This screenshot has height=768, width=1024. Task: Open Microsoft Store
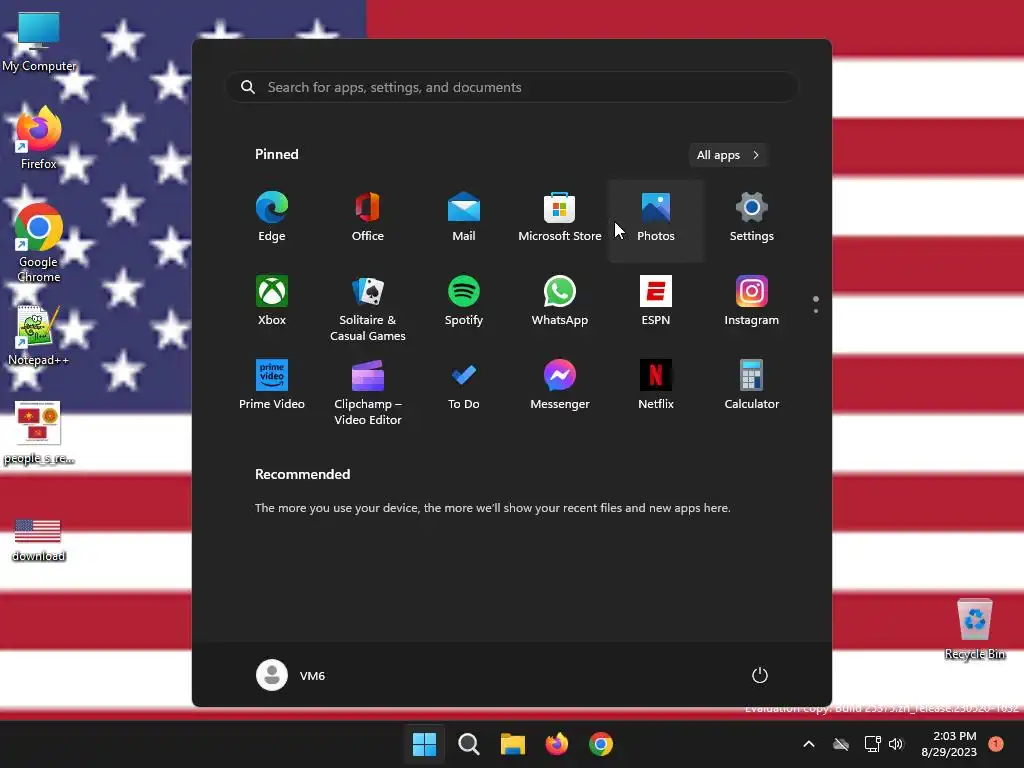click(560, 217)
